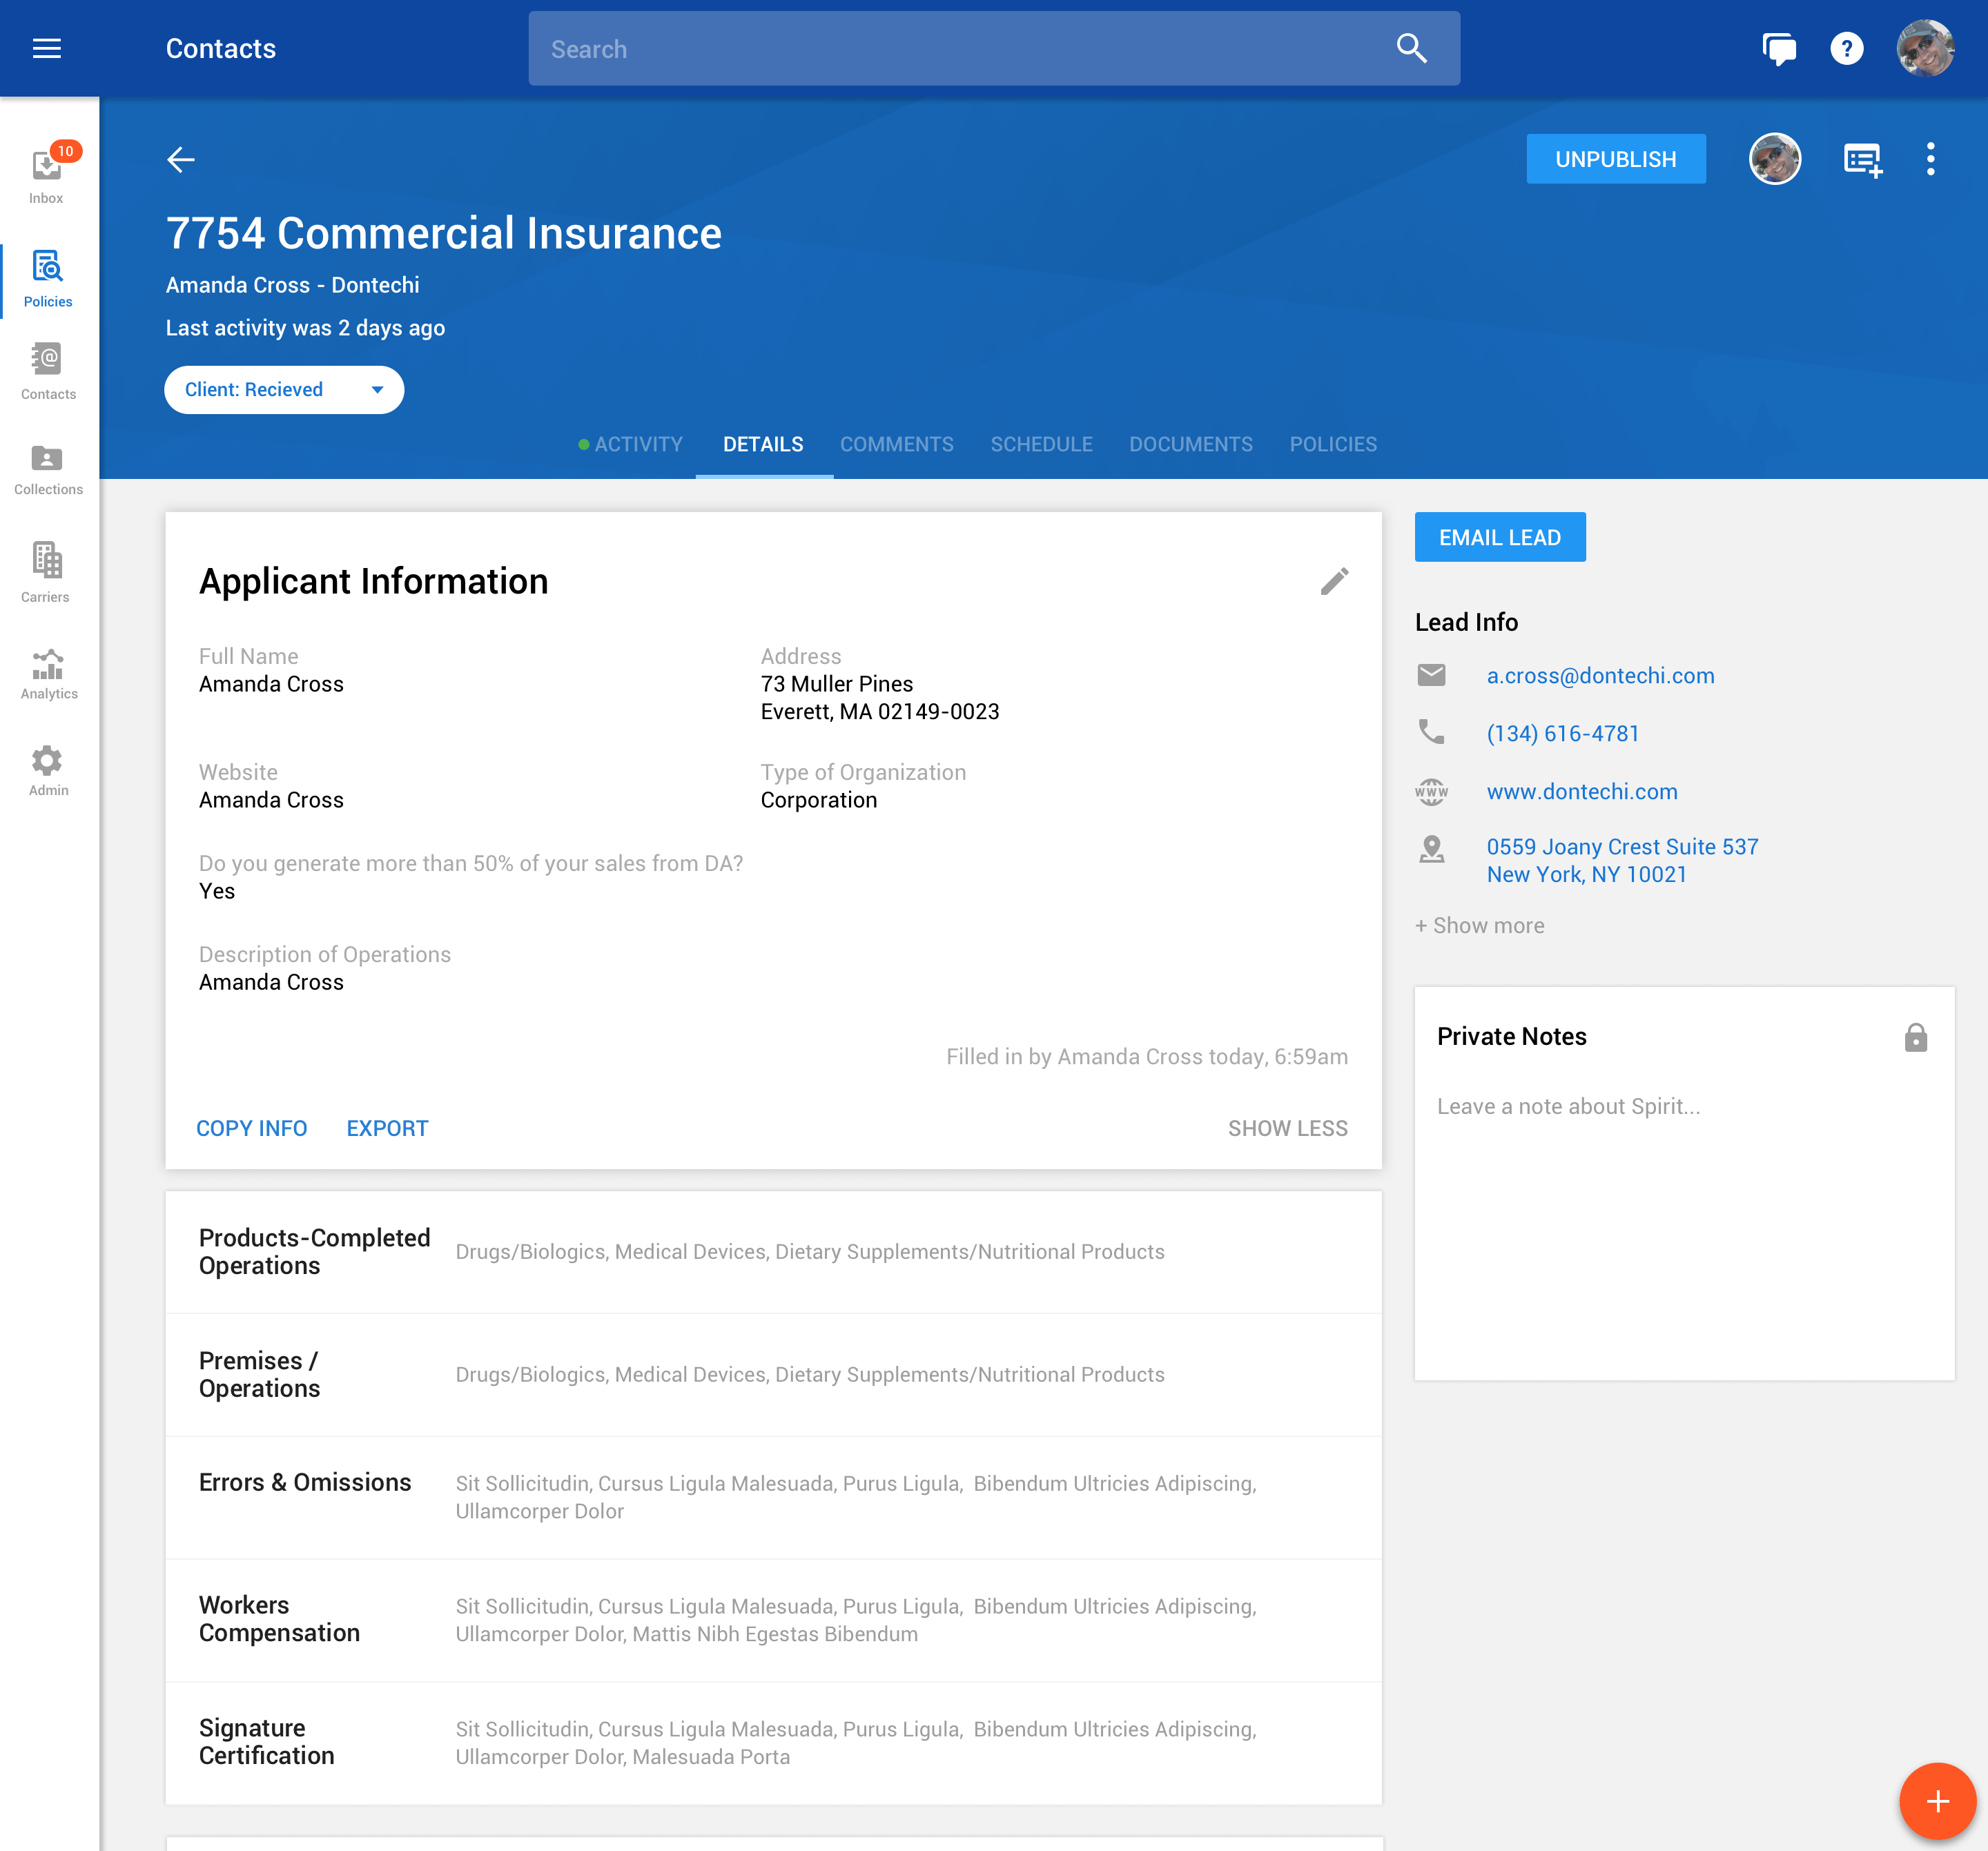Click the orange plus floating button
Screen dimensions: 1988x1851
click(1937, 1801)
